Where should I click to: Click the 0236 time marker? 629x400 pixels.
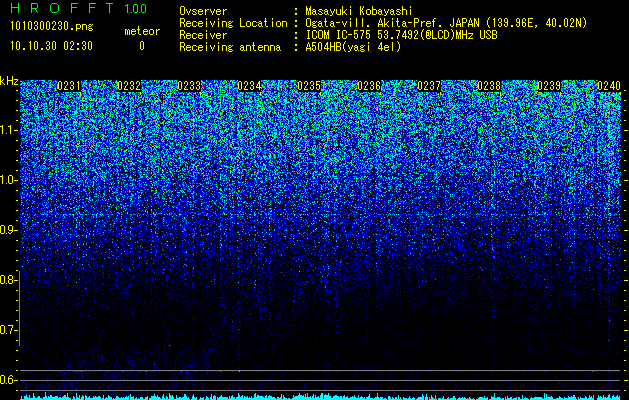[369, 86]
